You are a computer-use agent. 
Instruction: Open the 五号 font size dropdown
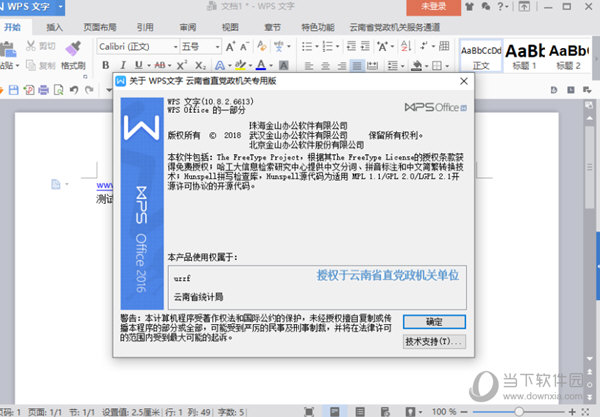[217, 47]
